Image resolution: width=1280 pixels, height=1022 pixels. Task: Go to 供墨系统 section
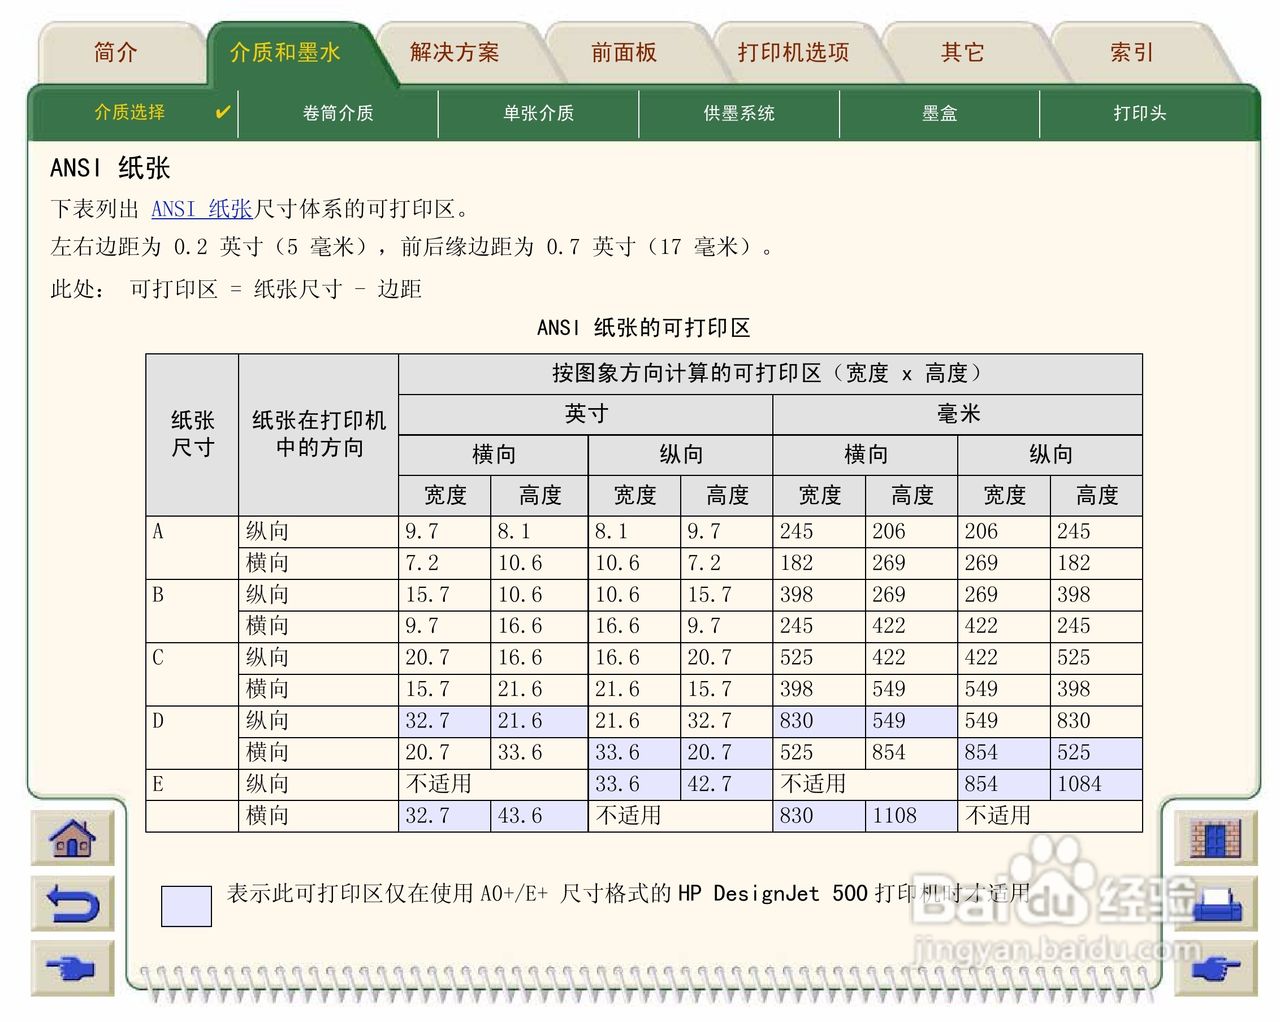(x=739, y=113)
